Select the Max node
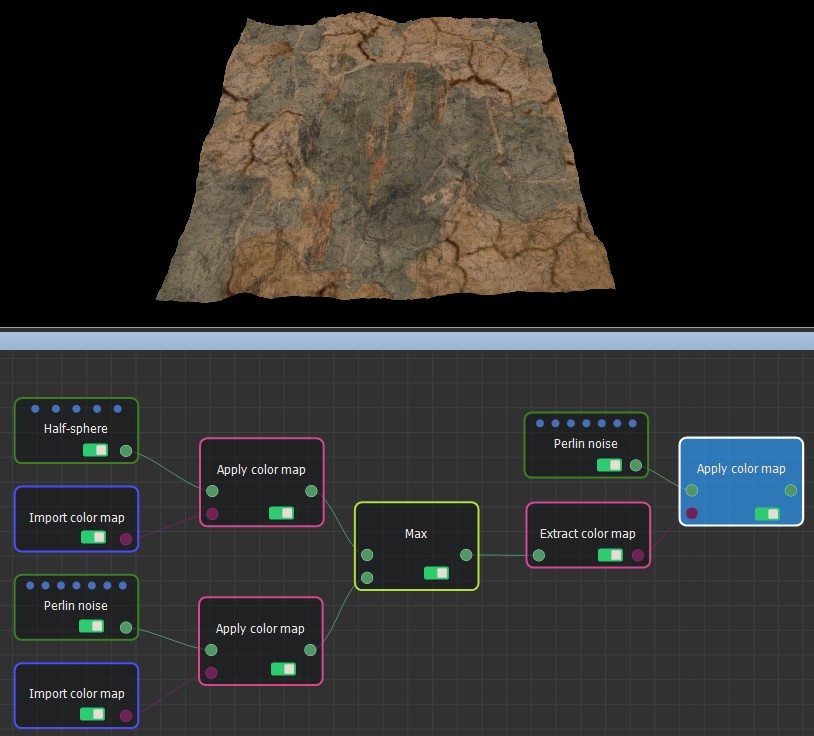Viewport: 814px width, 736px height. click(416, 533)
